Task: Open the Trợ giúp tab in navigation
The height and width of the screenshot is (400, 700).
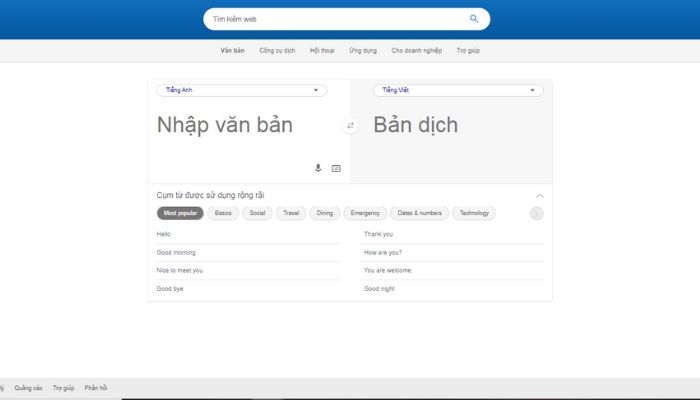Action: tap(468, 50)
